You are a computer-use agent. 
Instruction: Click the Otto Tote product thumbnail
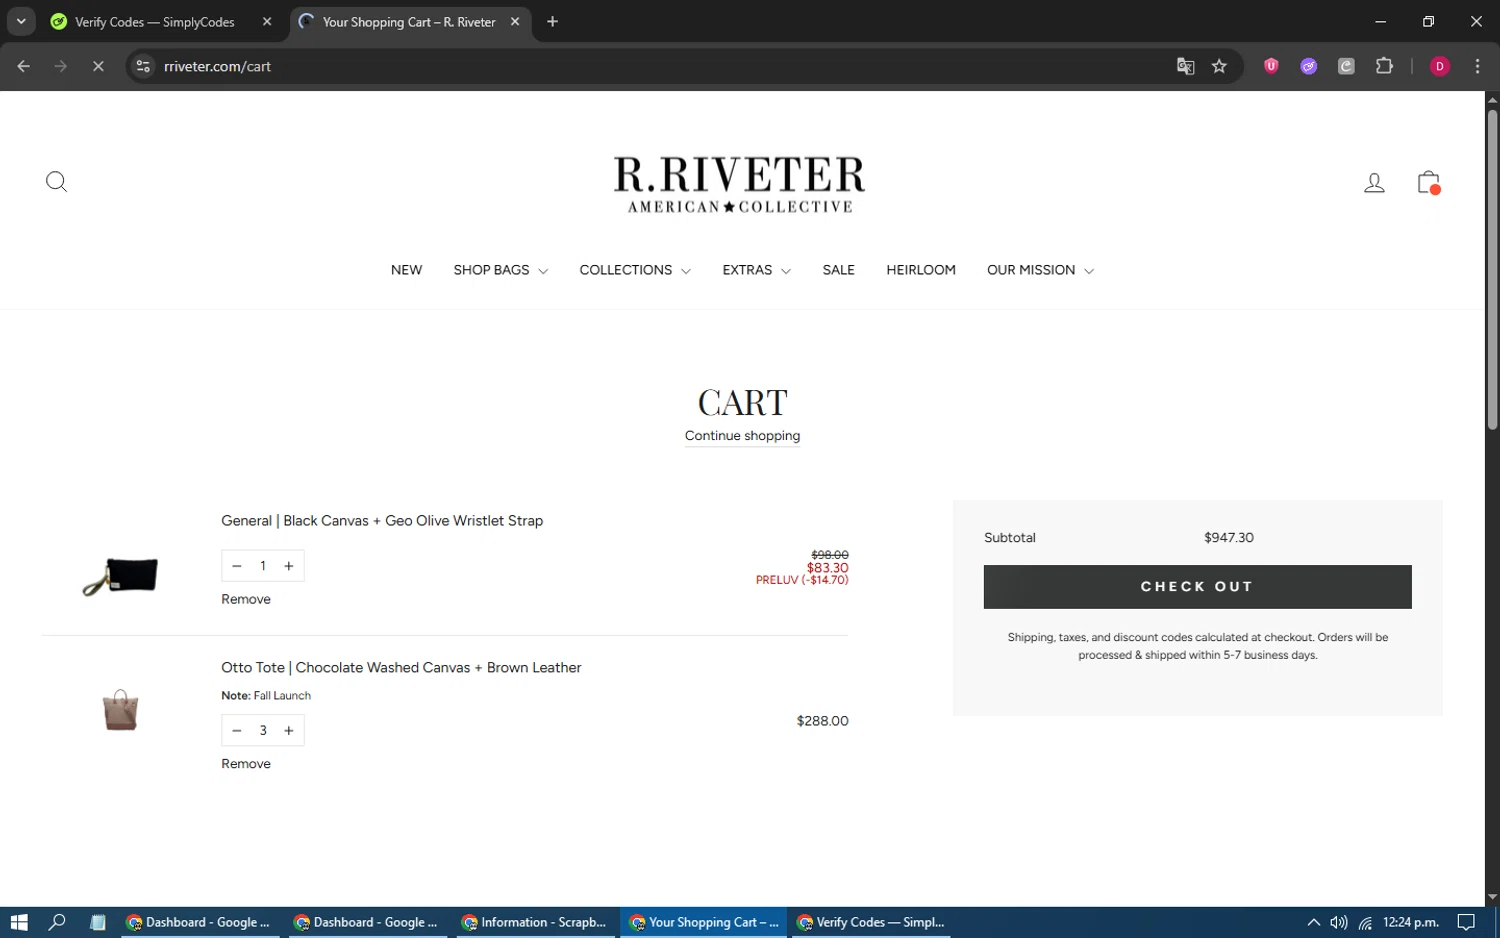120,710
